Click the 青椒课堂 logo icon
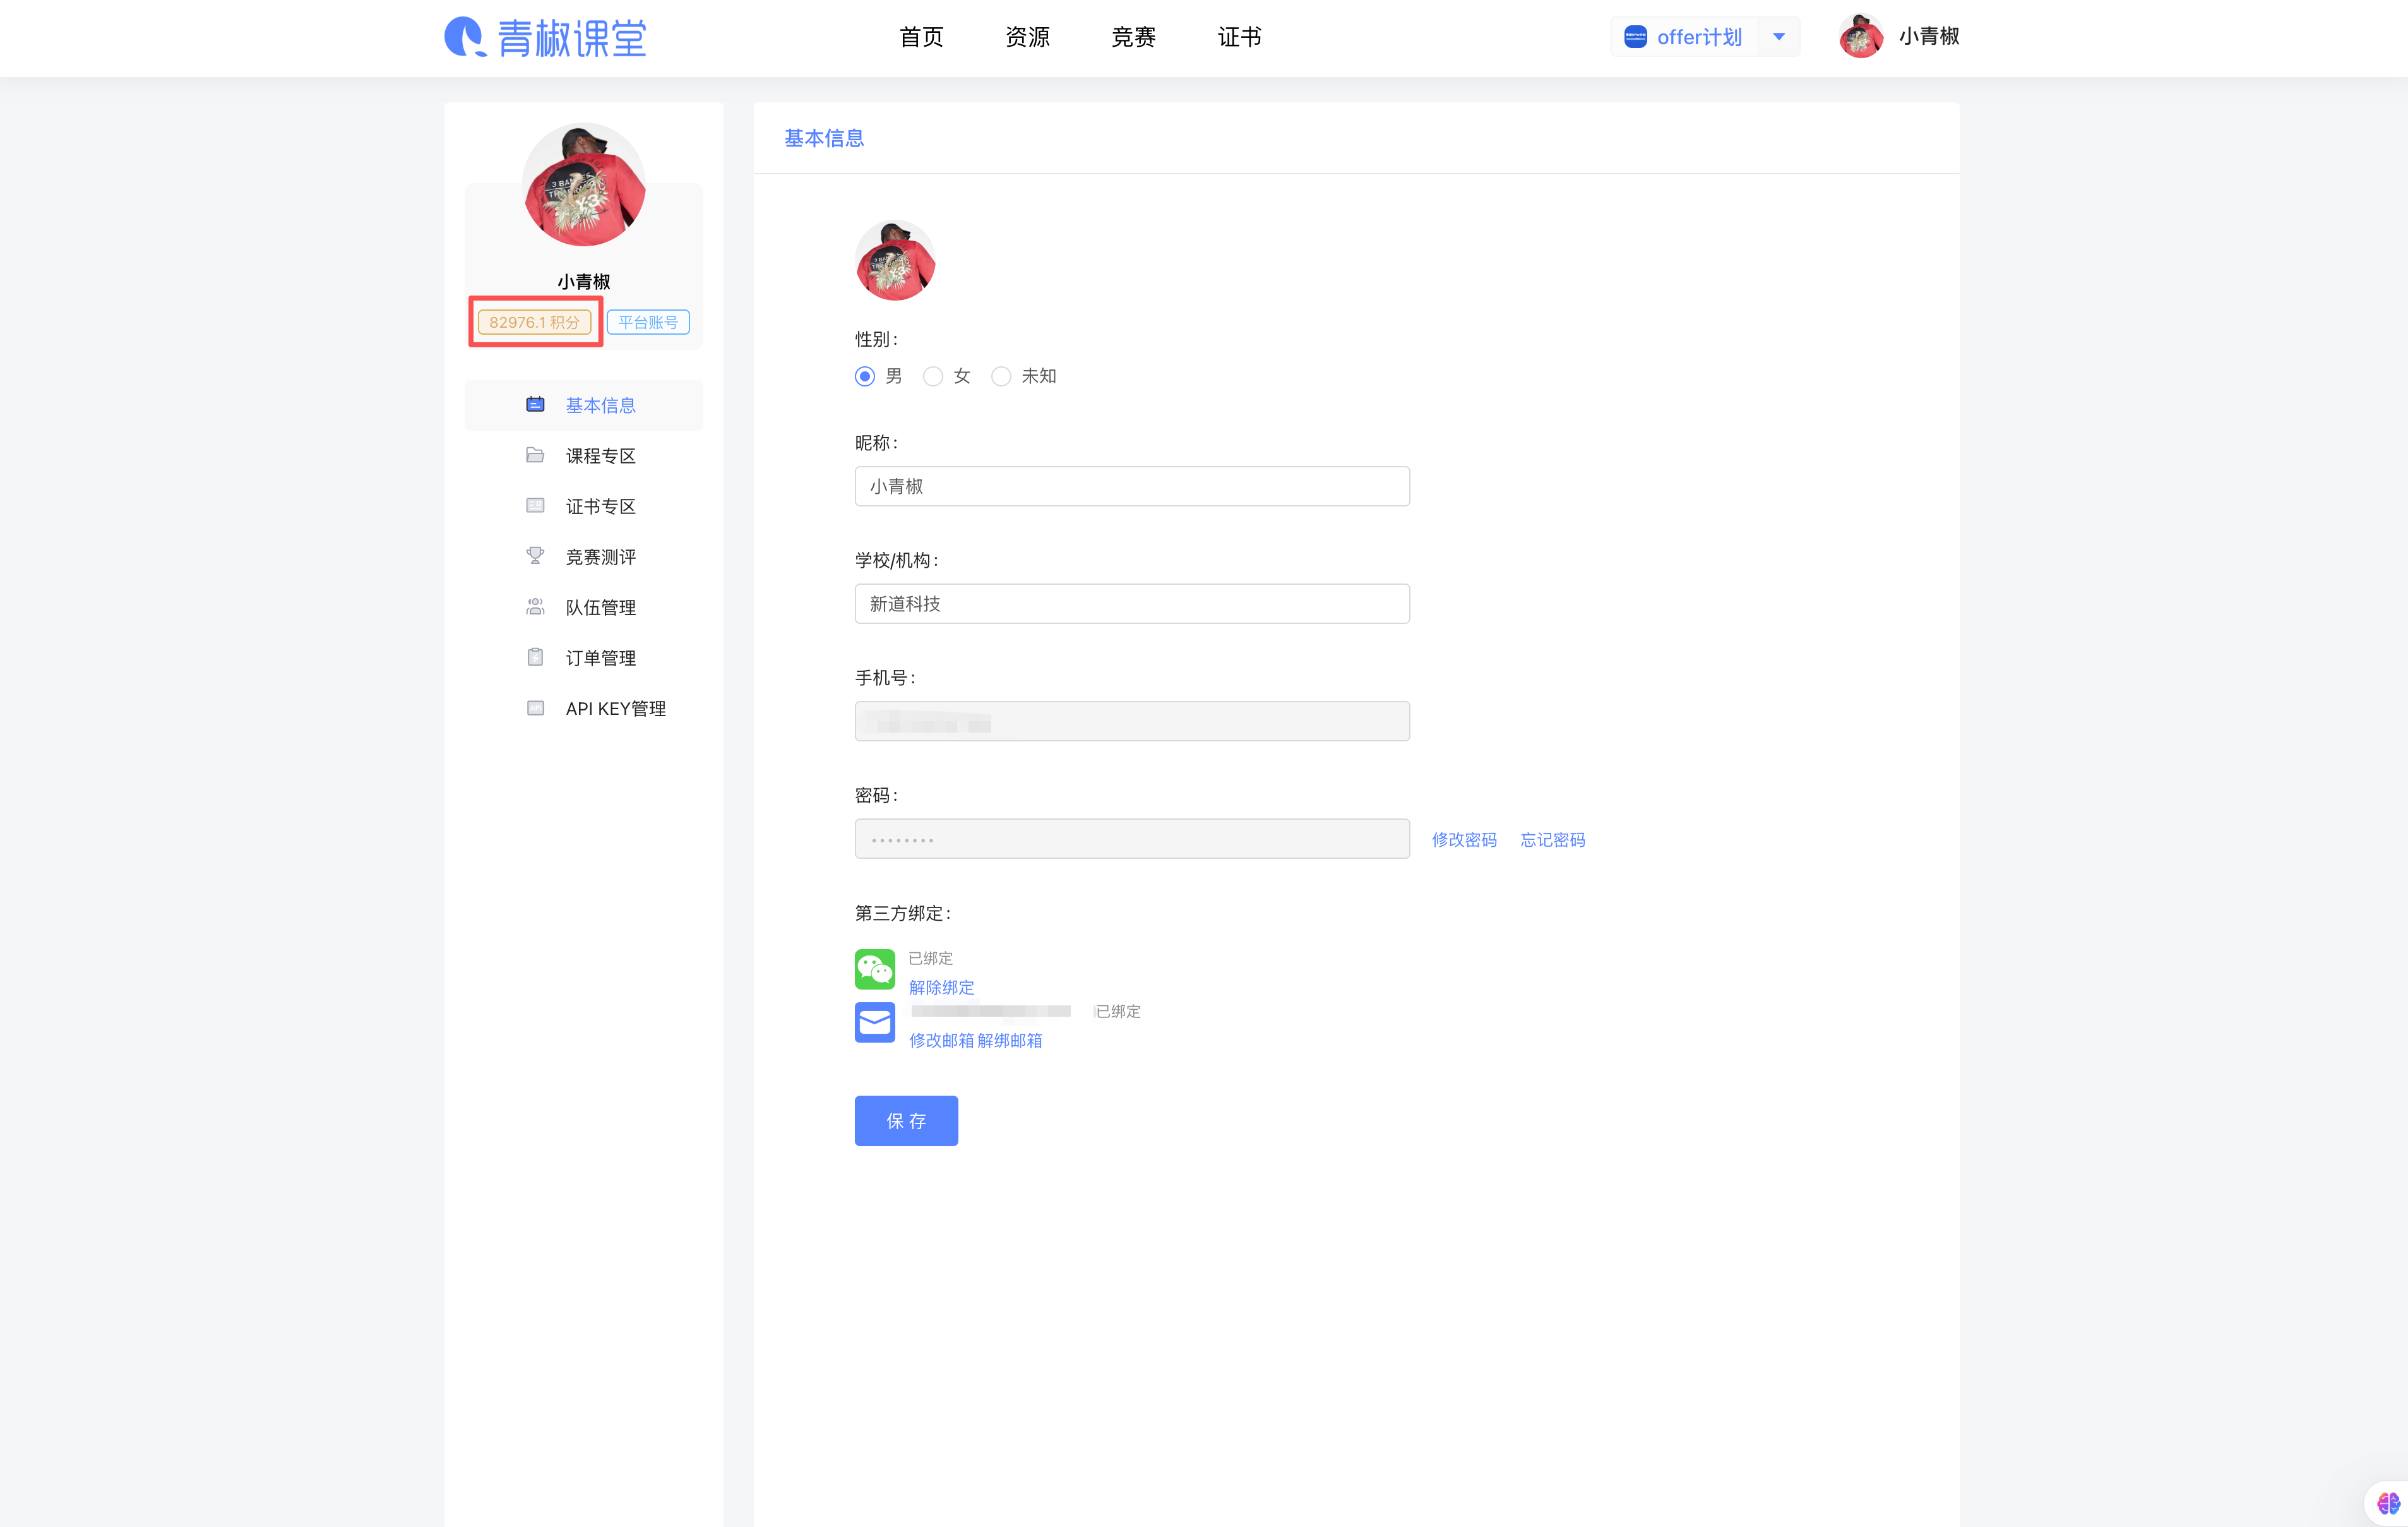Image resolution: width=2408 pixels, height=1527 pixels. click(x=464, y=37)
